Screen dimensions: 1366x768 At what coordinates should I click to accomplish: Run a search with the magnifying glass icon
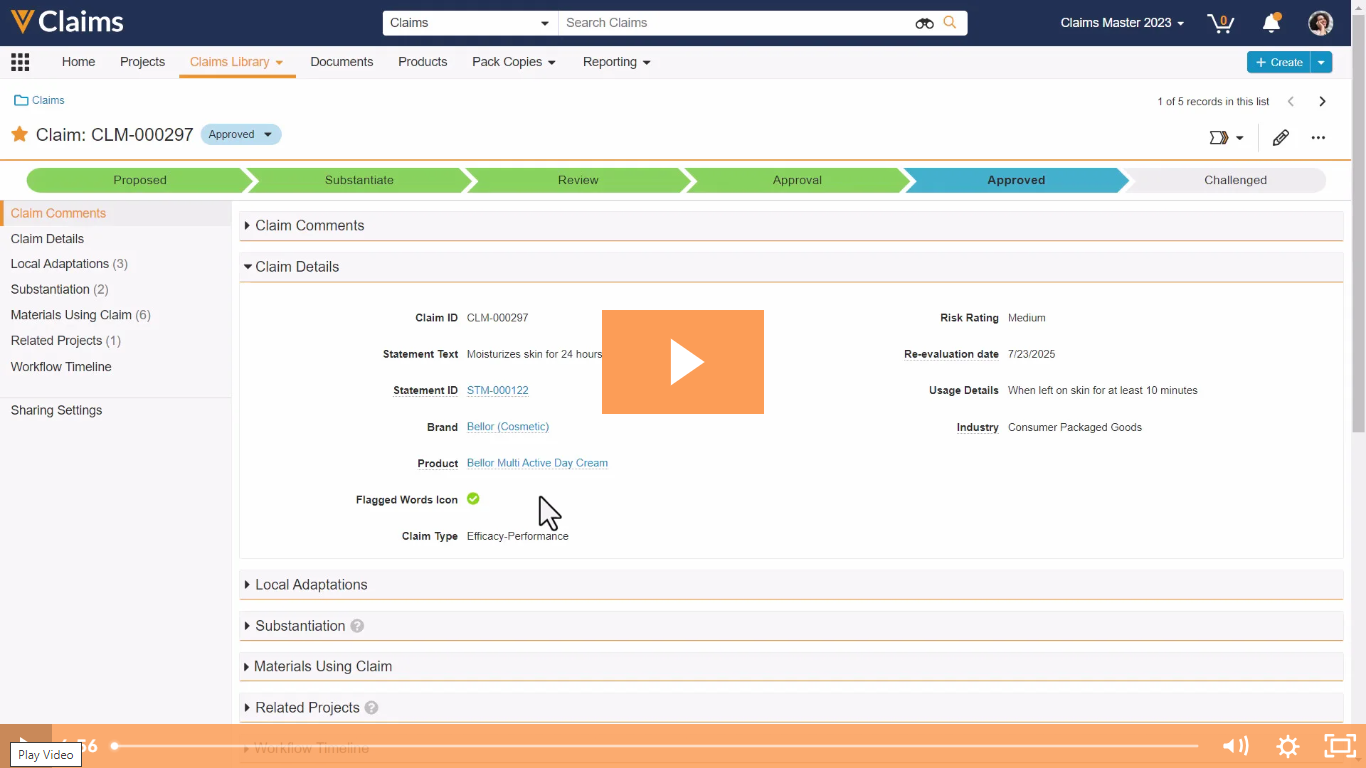click(x=950, y=22)
